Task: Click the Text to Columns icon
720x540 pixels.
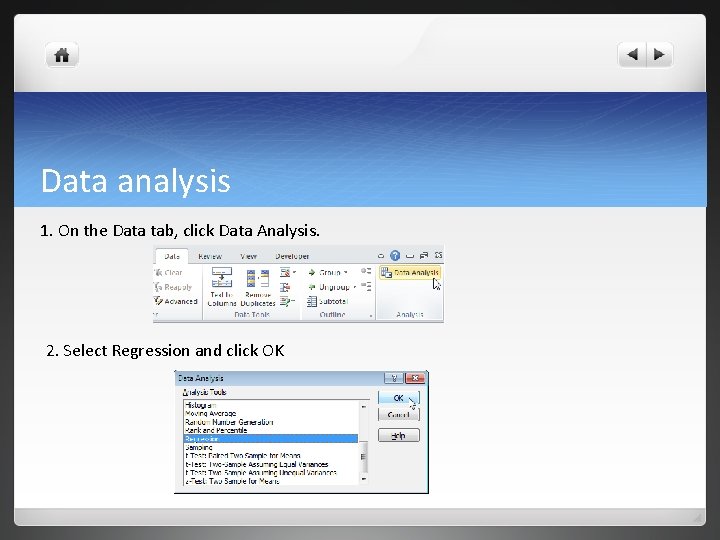Action: [222, 277]
